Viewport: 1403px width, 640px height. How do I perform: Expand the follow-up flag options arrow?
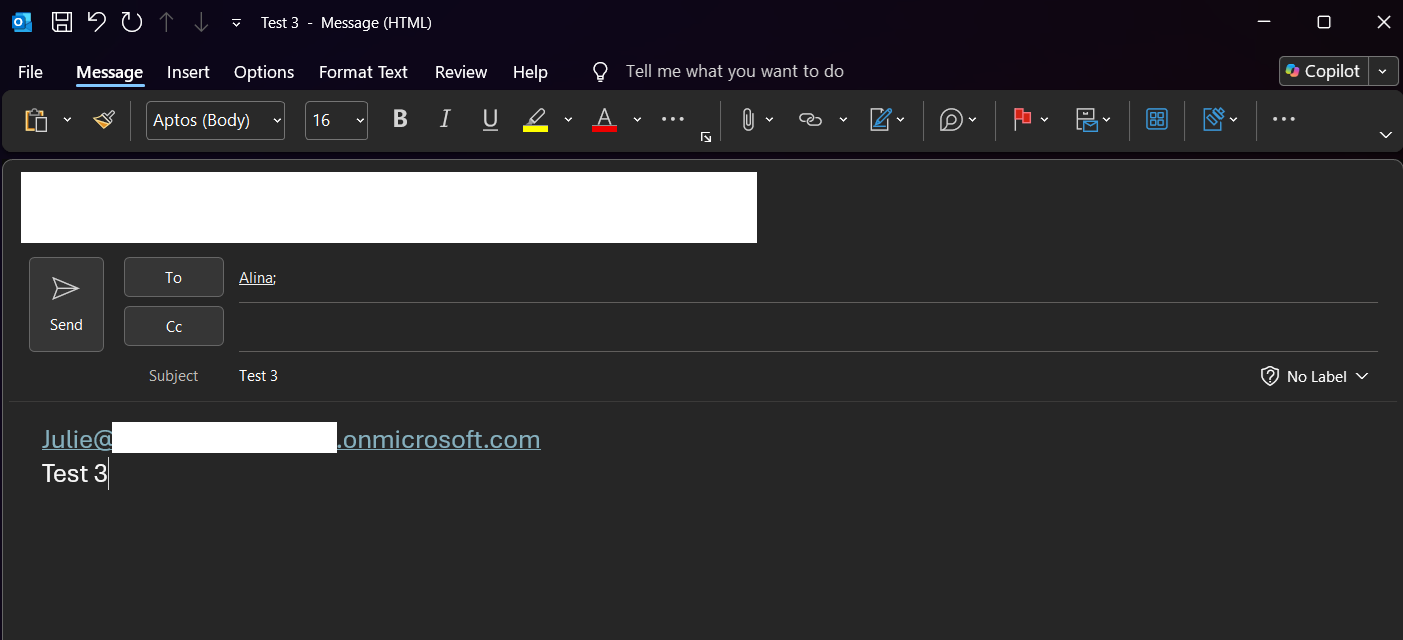[1045, 120]
